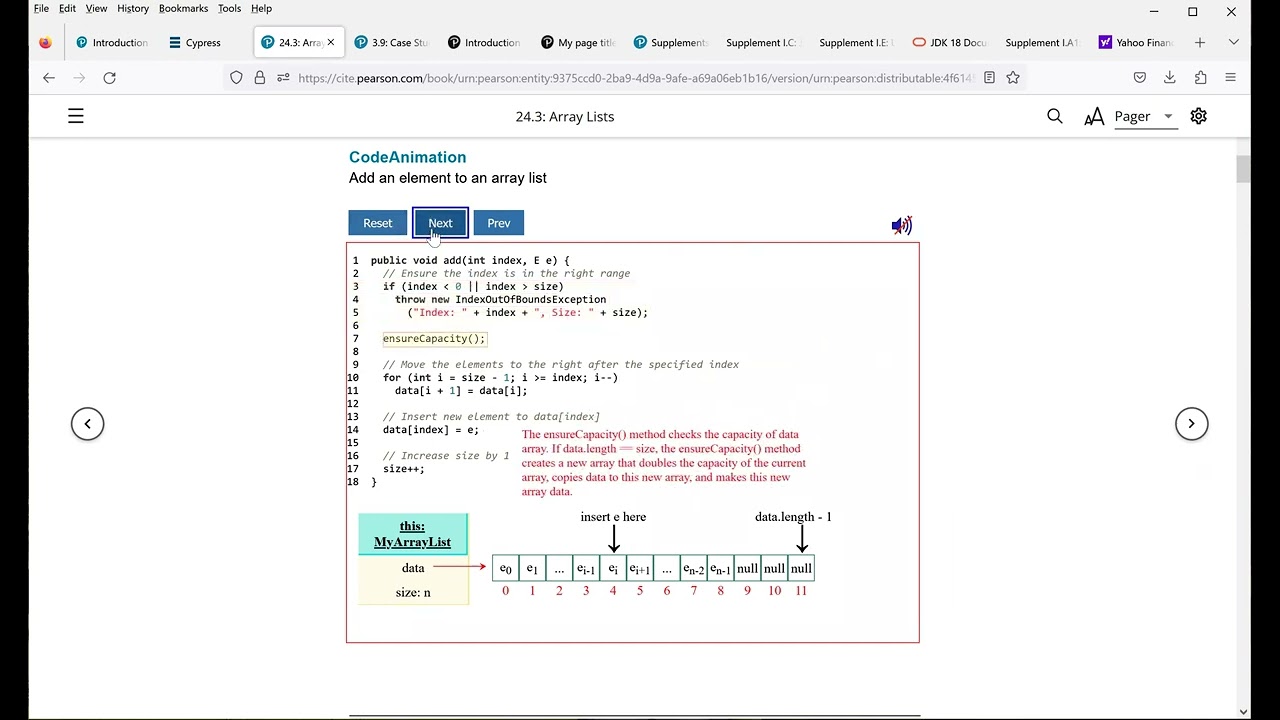Screen dimensions: 1280x720
Task: Open the Firefox application menu icon
Action: pyautogui.click(x=1231, y=78)
